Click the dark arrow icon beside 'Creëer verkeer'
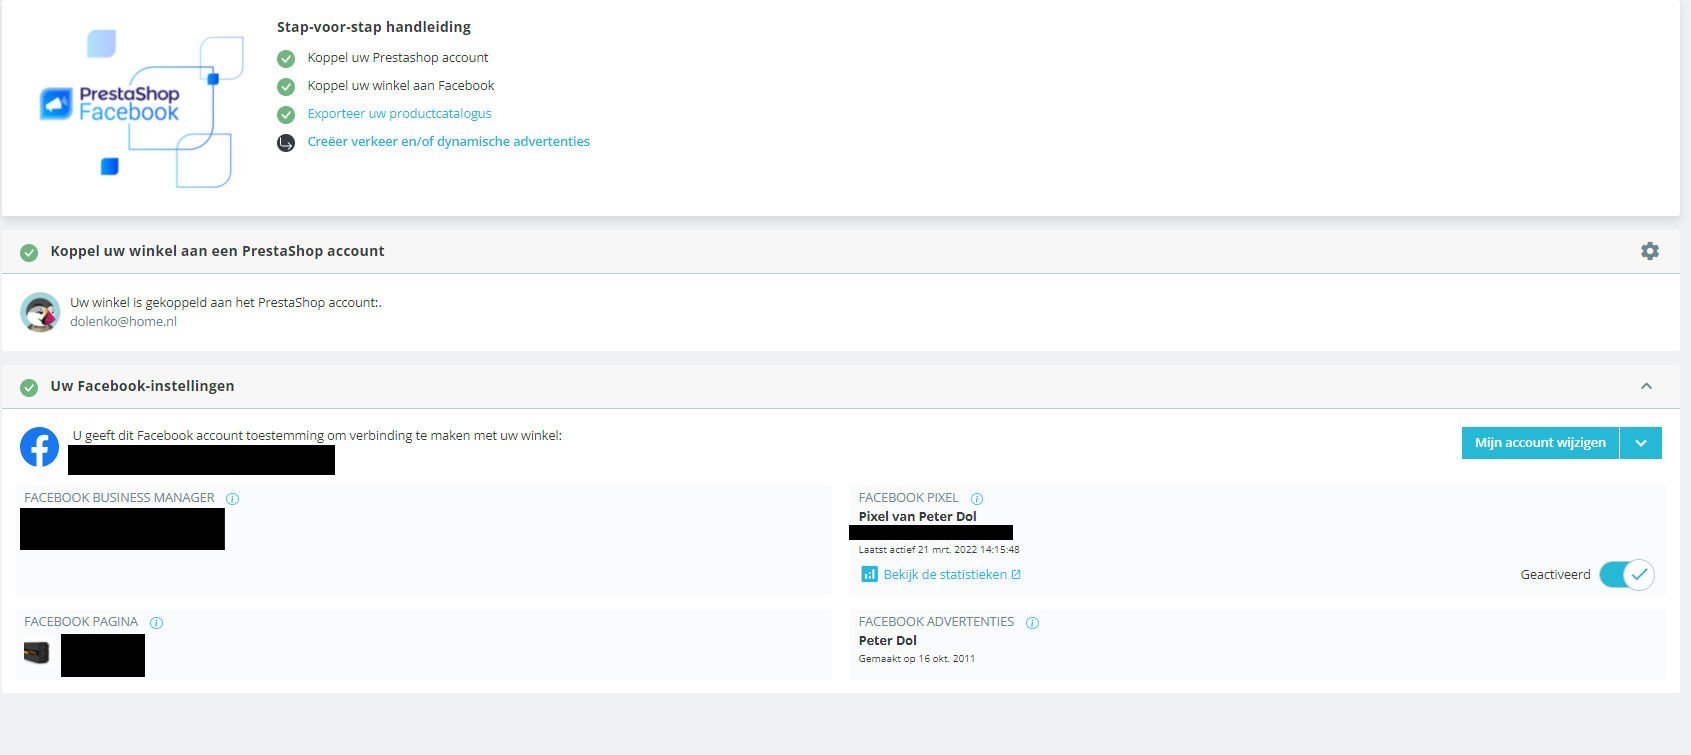The height and width of the screenshot is (755, 1691). tap(286, 142)
